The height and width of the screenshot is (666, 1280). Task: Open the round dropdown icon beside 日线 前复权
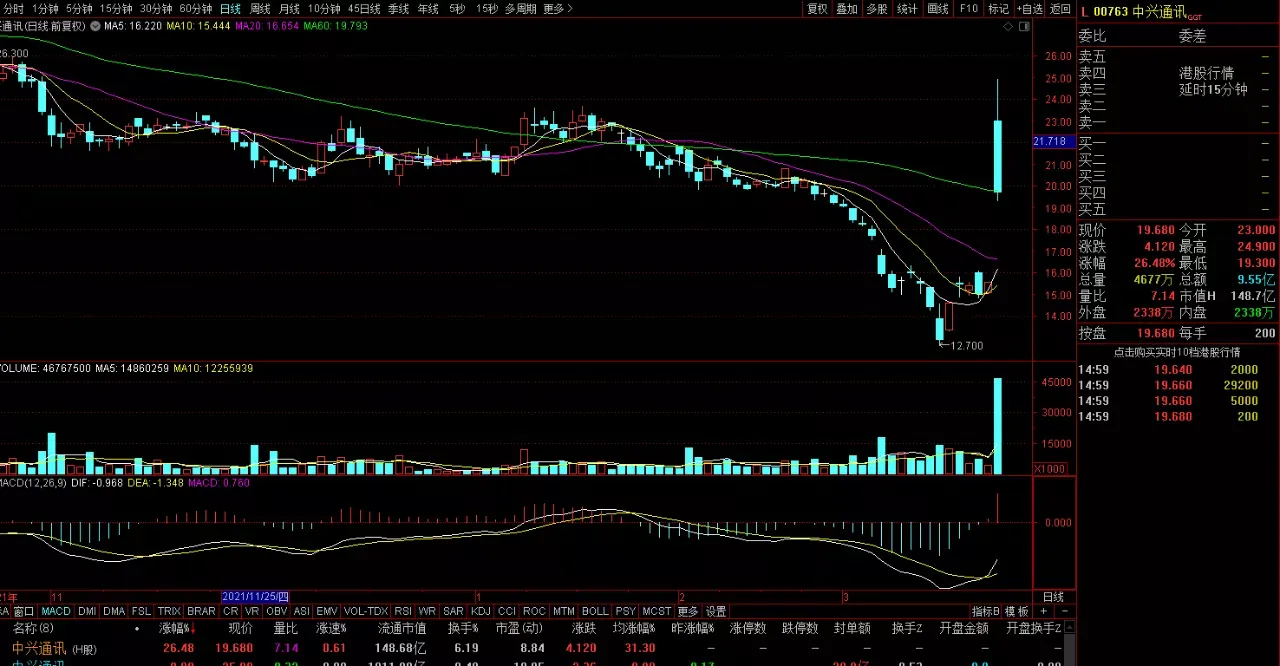click(96, 26)
